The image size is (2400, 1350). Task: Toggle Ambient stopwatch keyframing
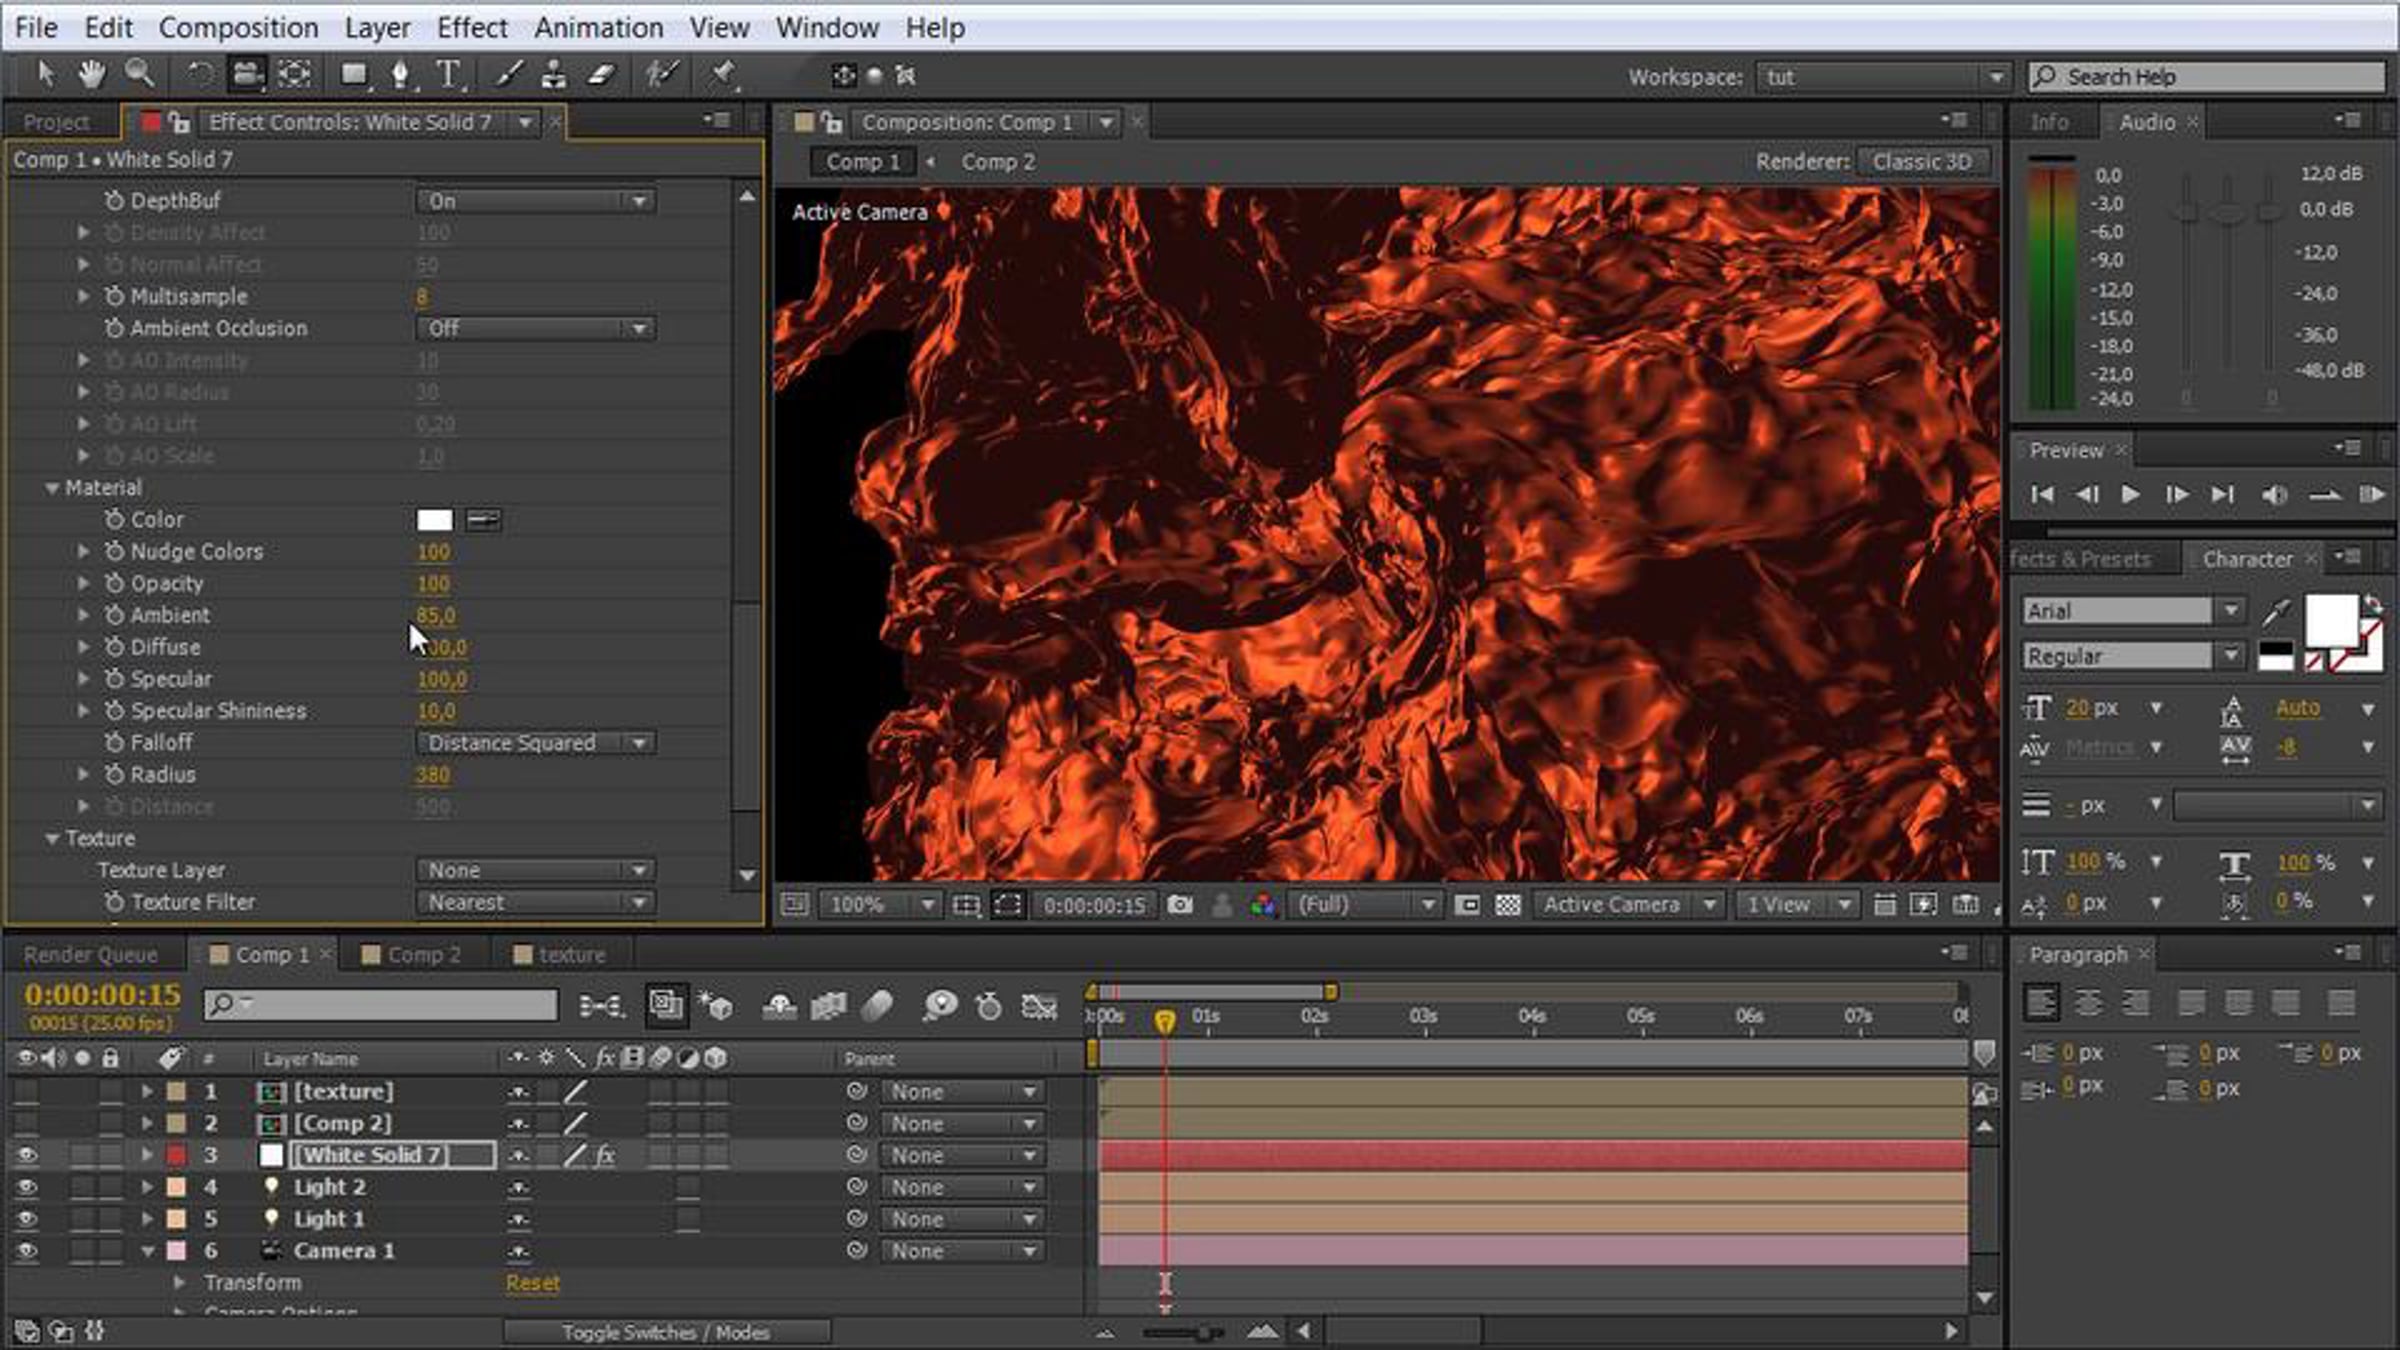tap(114, 615)
